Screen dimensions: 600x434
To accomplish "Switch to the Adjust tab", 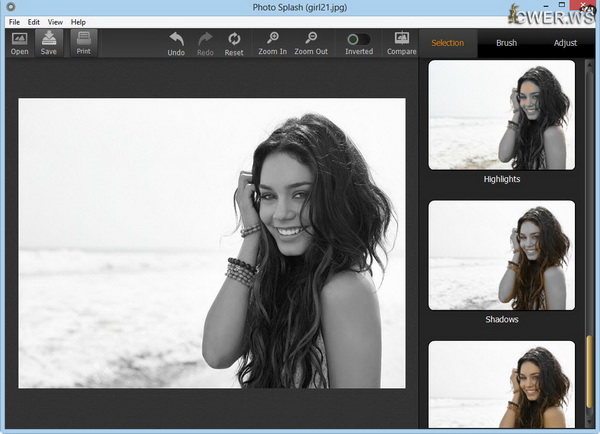I will point(565,43).
